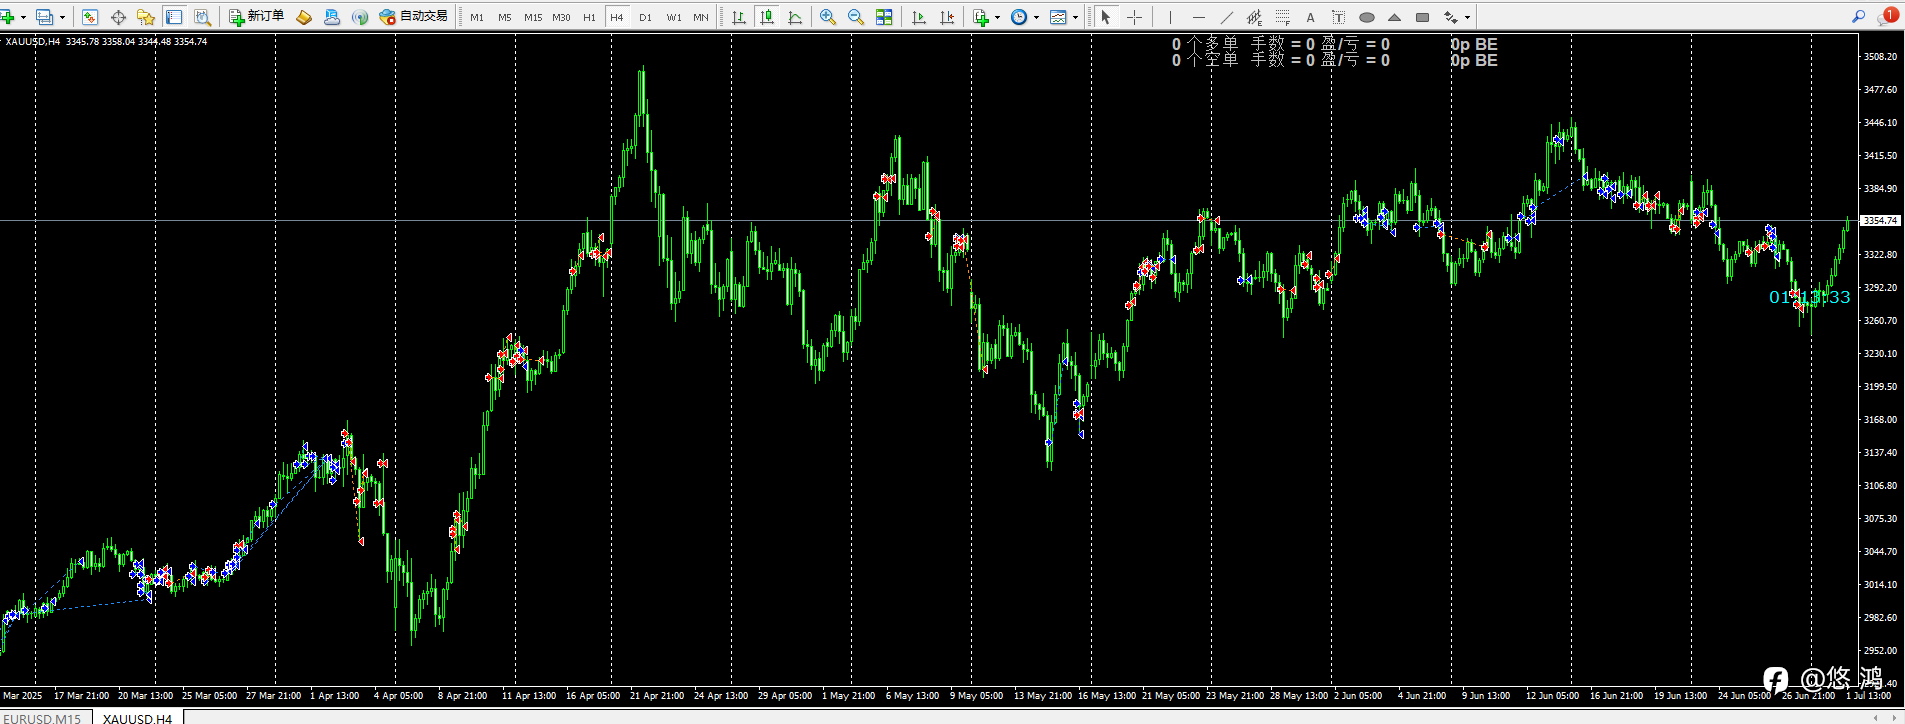Open the search magnifier at top right
Screen dimensions: 1905x724
(x=1858, y=17)
